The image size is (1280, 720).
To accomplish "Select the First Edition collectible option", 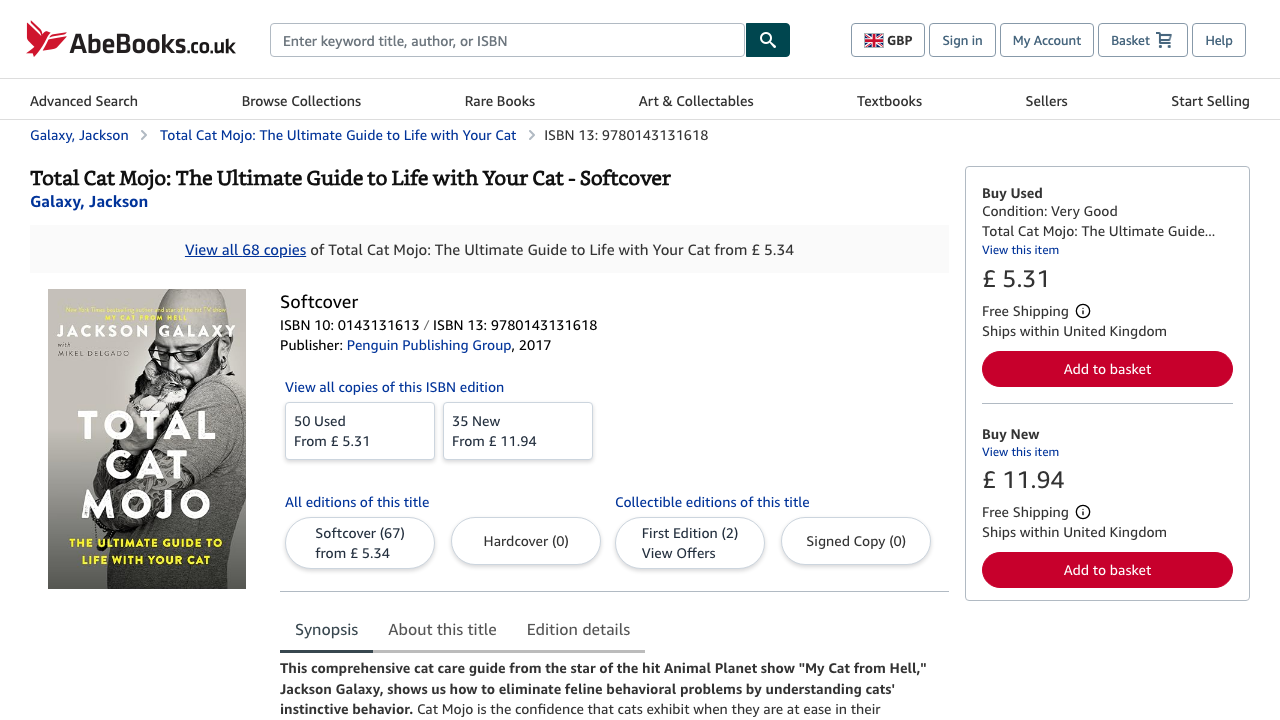I will coord(689,543).
